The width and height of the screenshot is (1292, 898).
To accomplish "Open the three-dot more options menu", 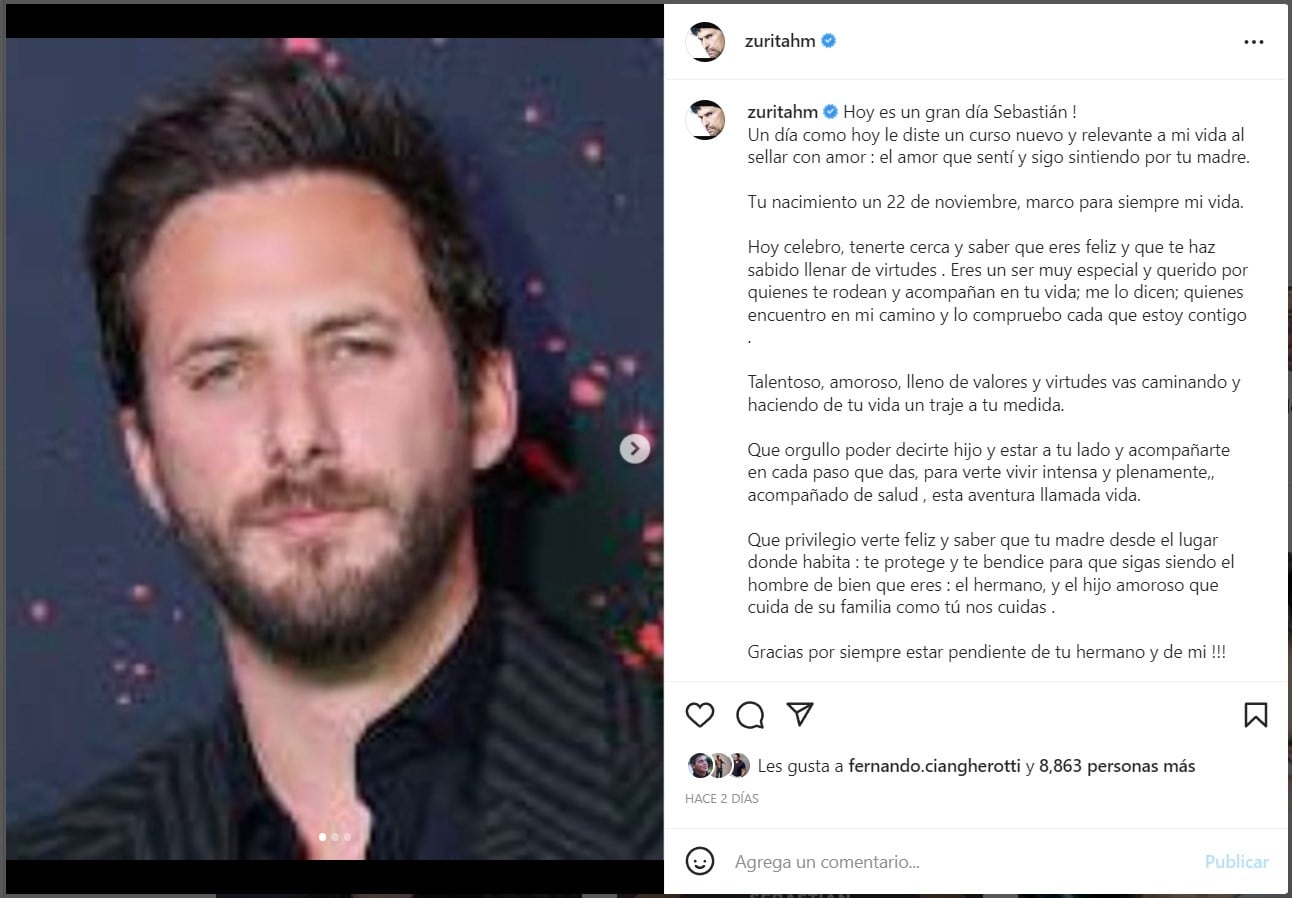I will [x=1253, y=42].
